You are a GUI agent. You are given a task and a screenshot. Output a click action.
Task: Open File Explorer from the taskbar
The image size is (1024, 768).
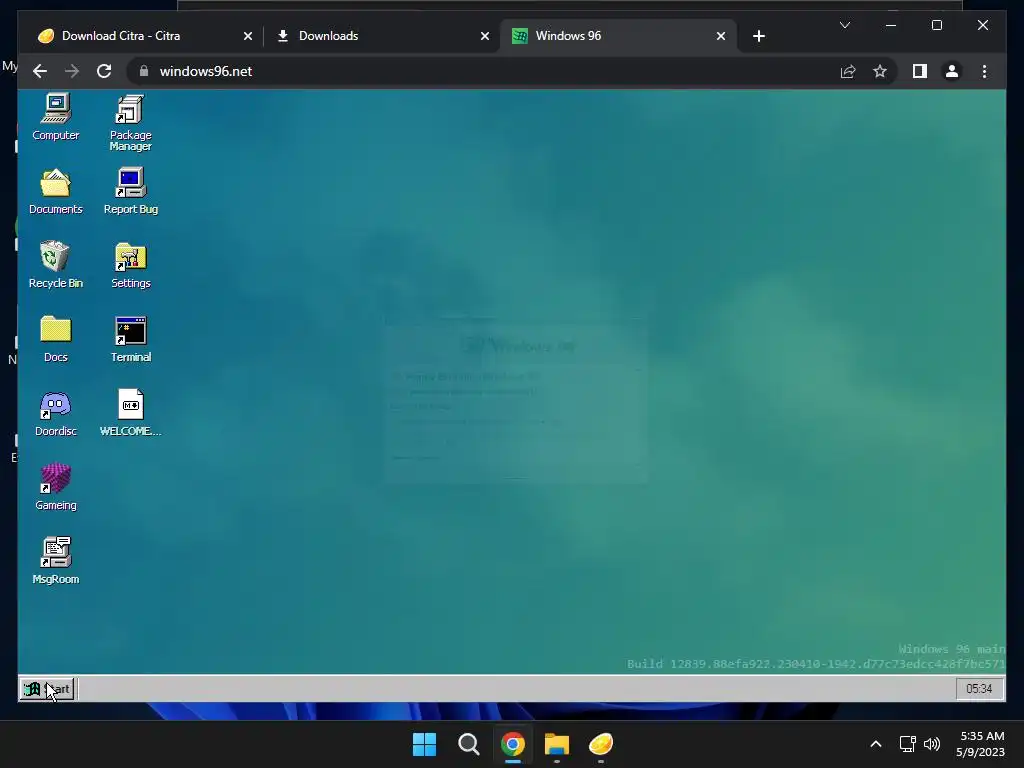pos(557,744)
